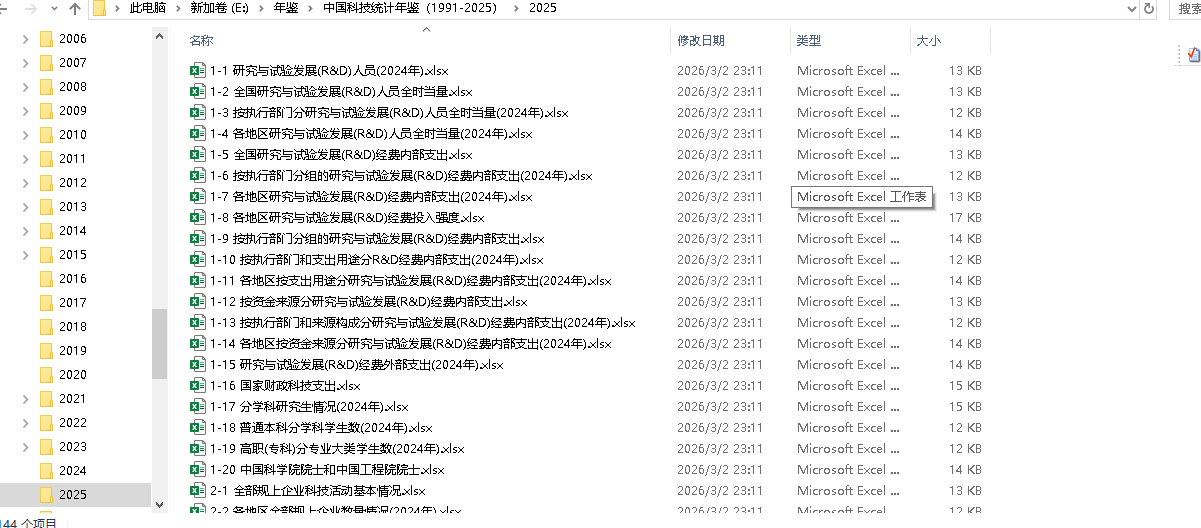
Task: Open recent locations dropdown arrow
Action: pos(54,8)
